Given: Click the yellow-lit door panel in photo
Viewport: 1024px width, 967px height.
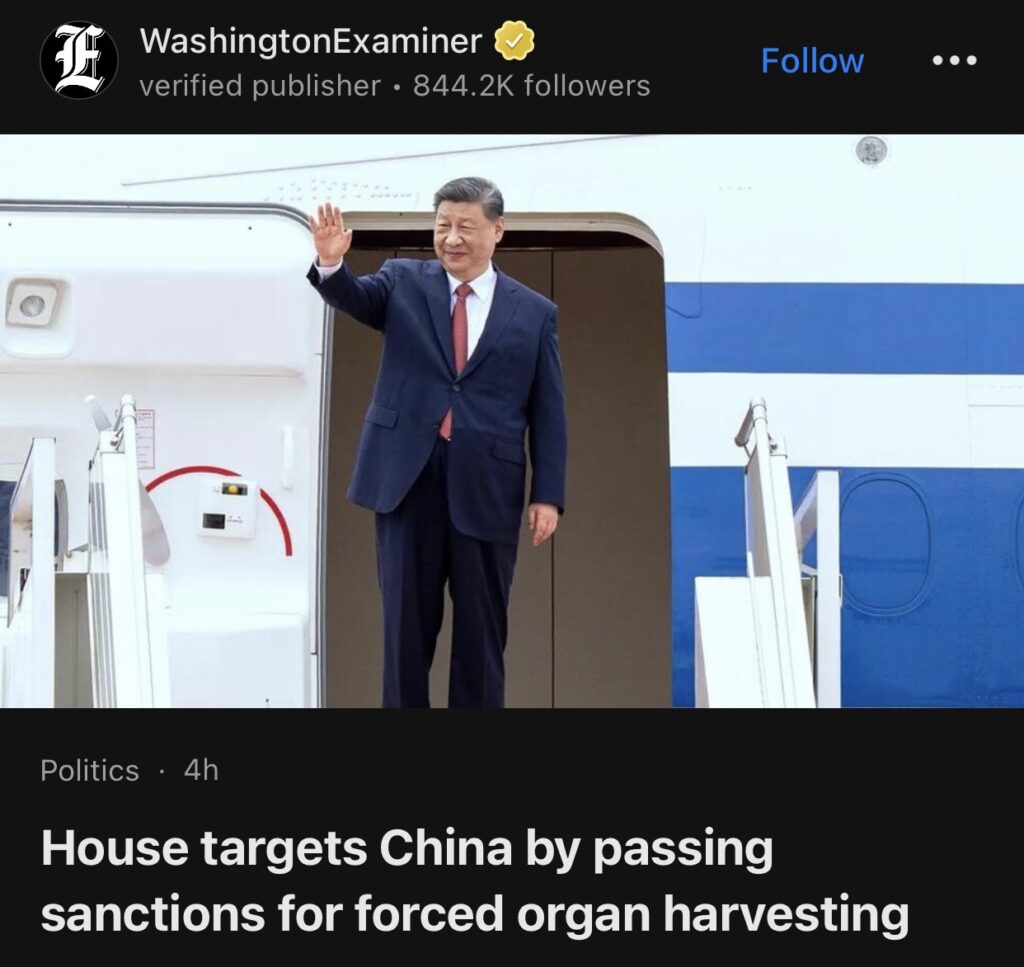Looking at the screenshot, I should point(227,507).
